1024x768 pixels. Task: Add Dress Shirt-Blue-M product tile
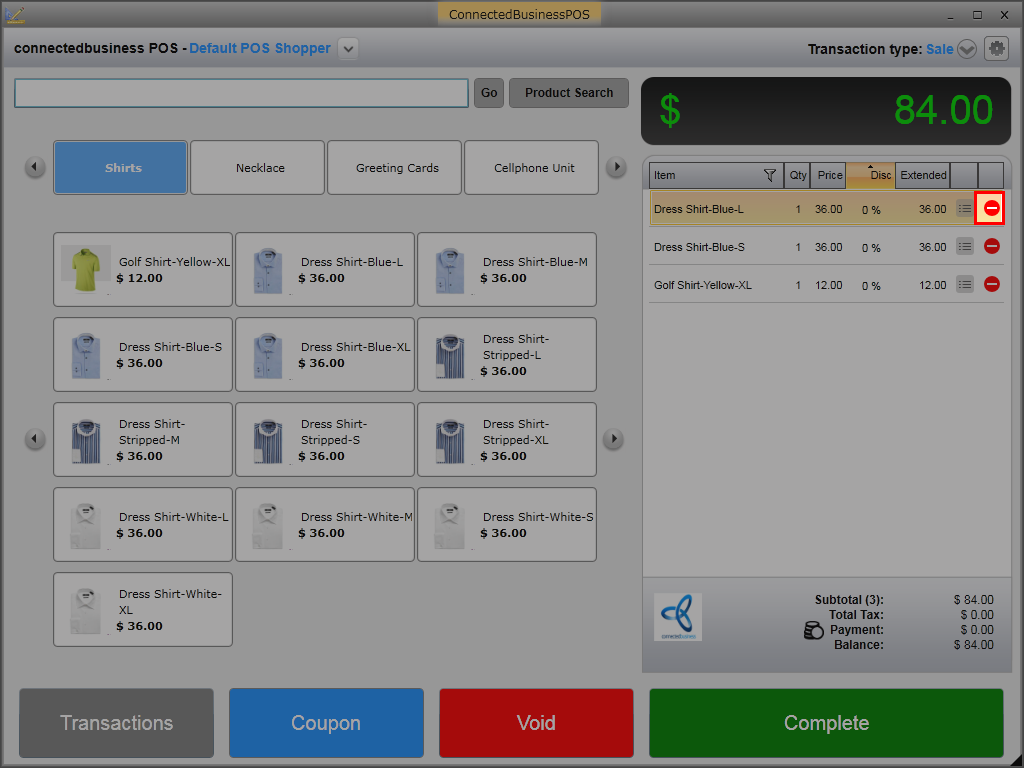(507, 270)
